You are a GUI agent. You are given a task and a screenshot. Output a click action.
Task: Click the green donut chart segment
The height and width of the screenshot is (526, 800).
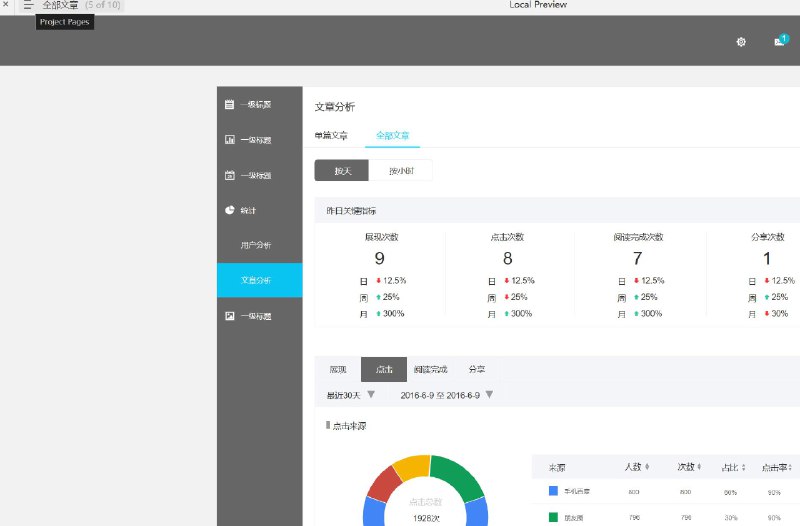coord(457,473)
